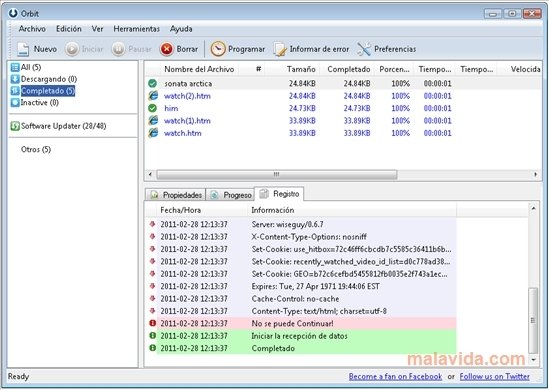Image resolution: width=549 pixels, height=390 pixels.
Task: Click file list scrollbar left arrow
Action: tap(150, 174)
